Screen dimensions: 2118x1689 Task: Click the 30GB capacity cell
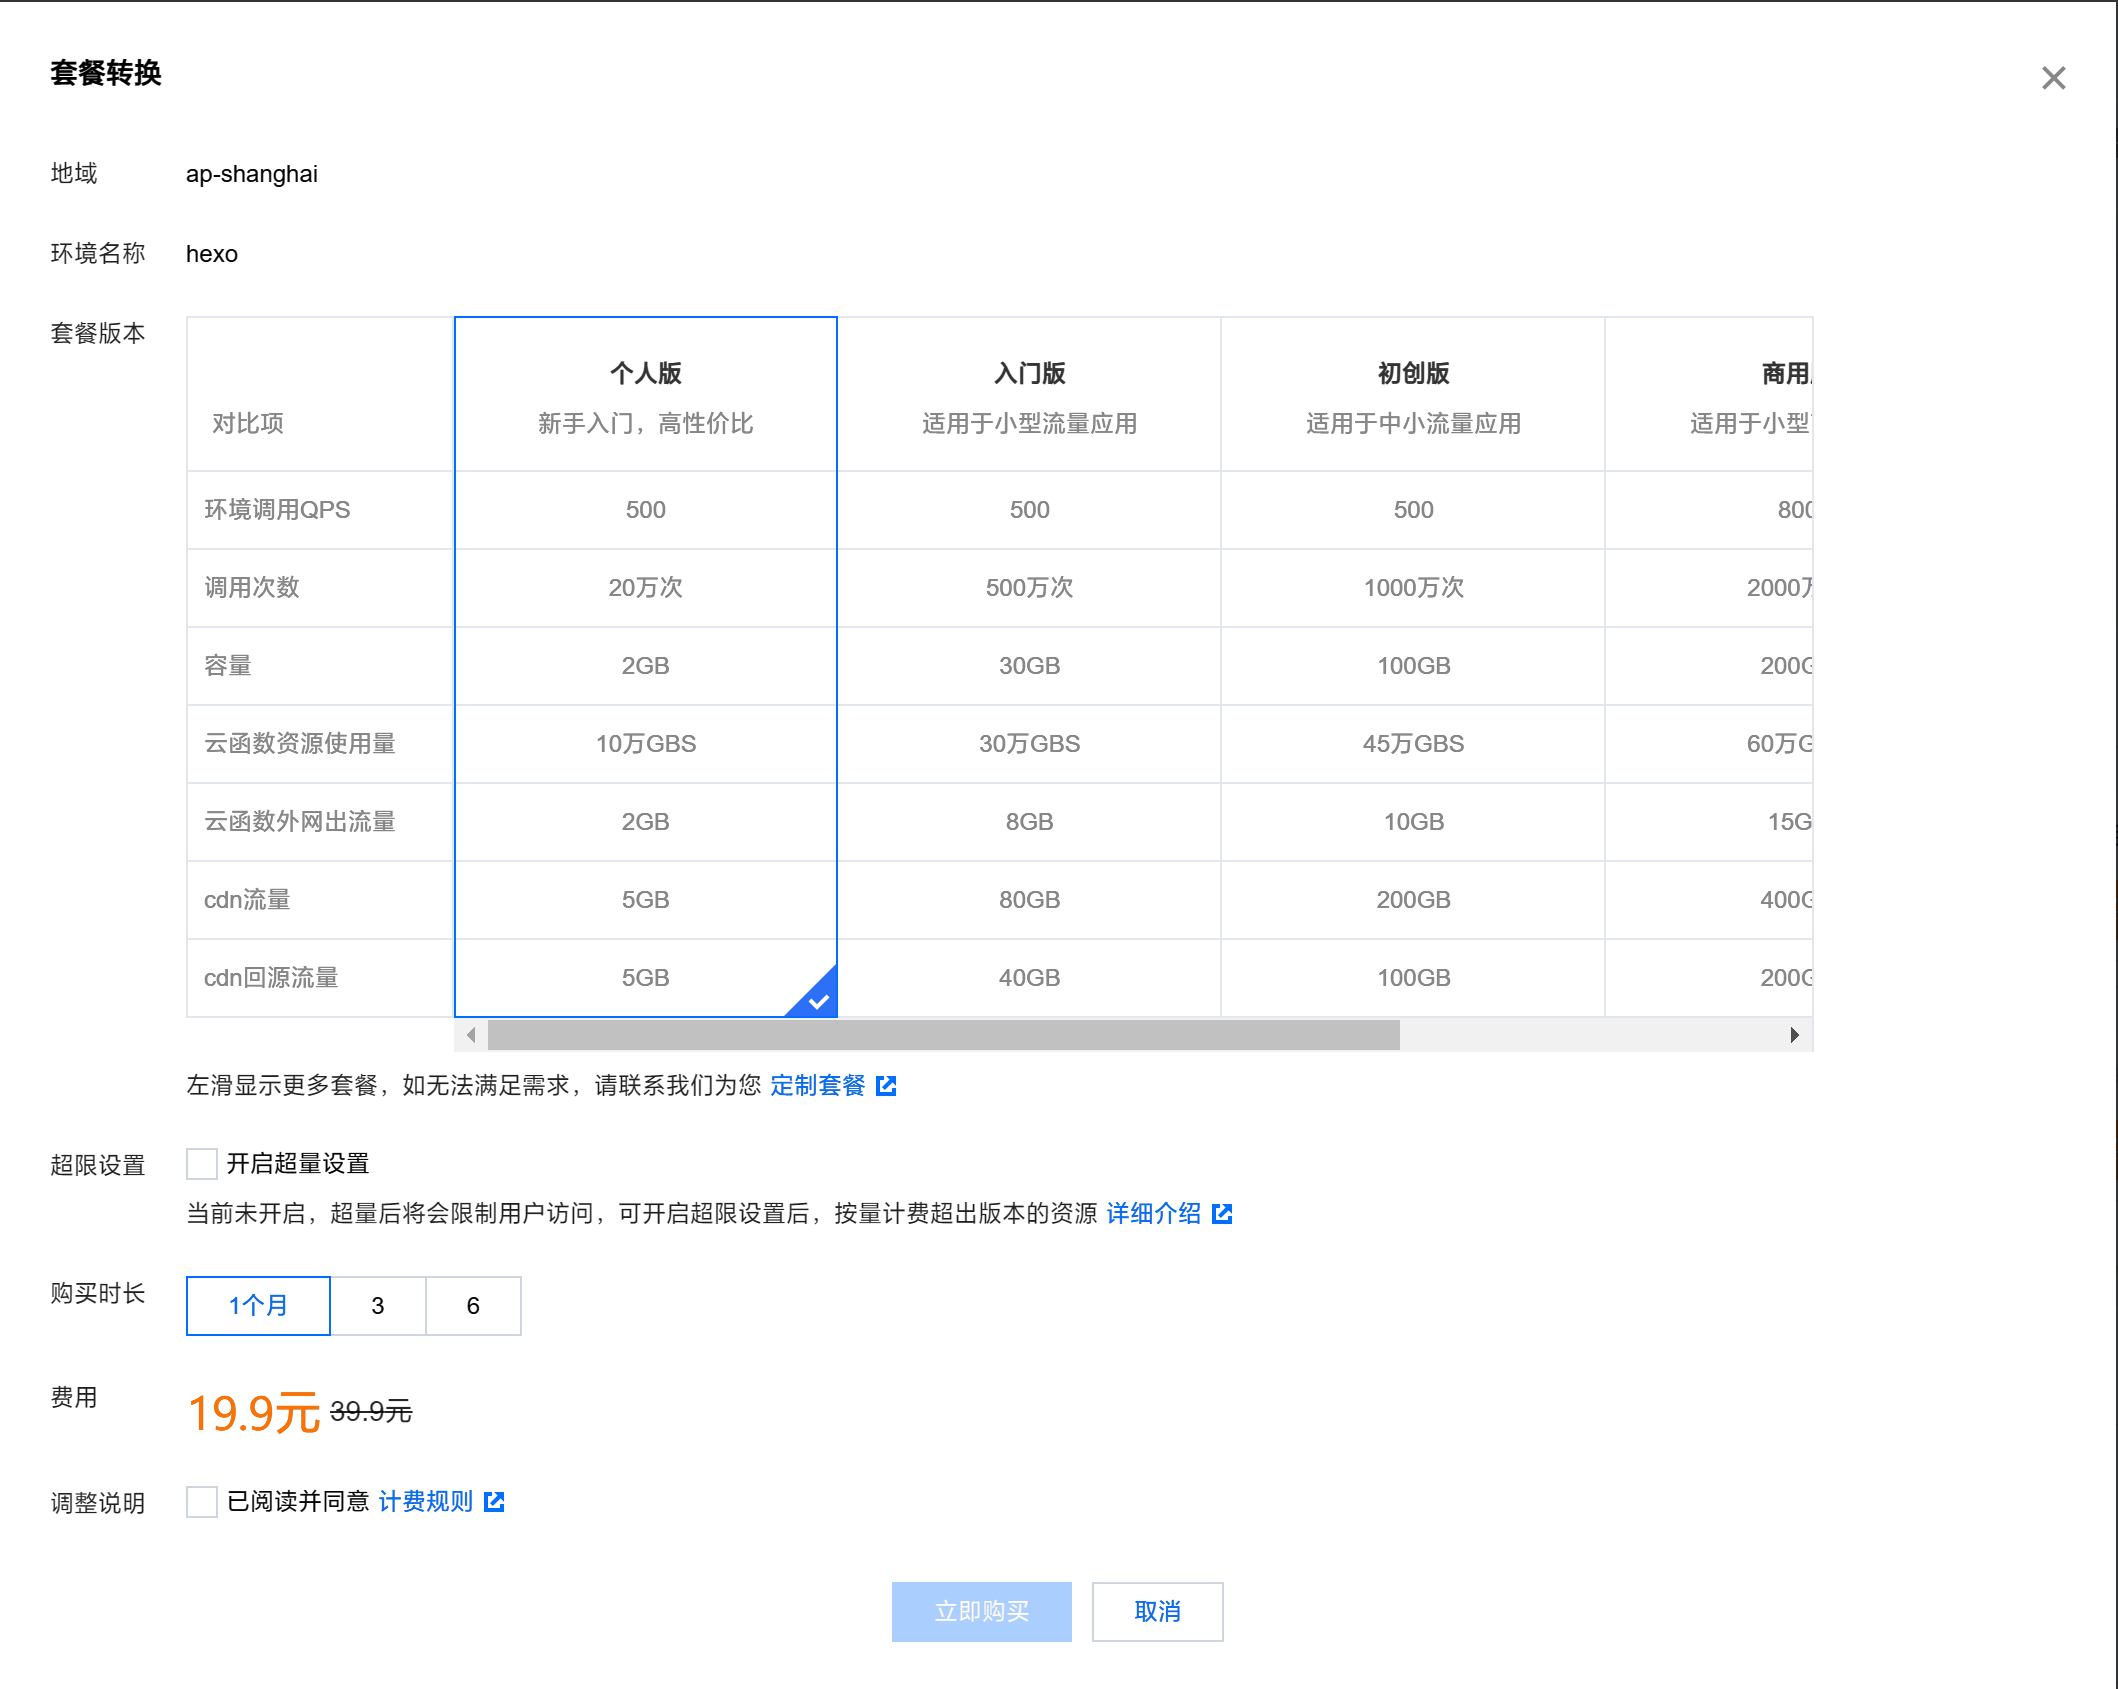pos(1029,666)
